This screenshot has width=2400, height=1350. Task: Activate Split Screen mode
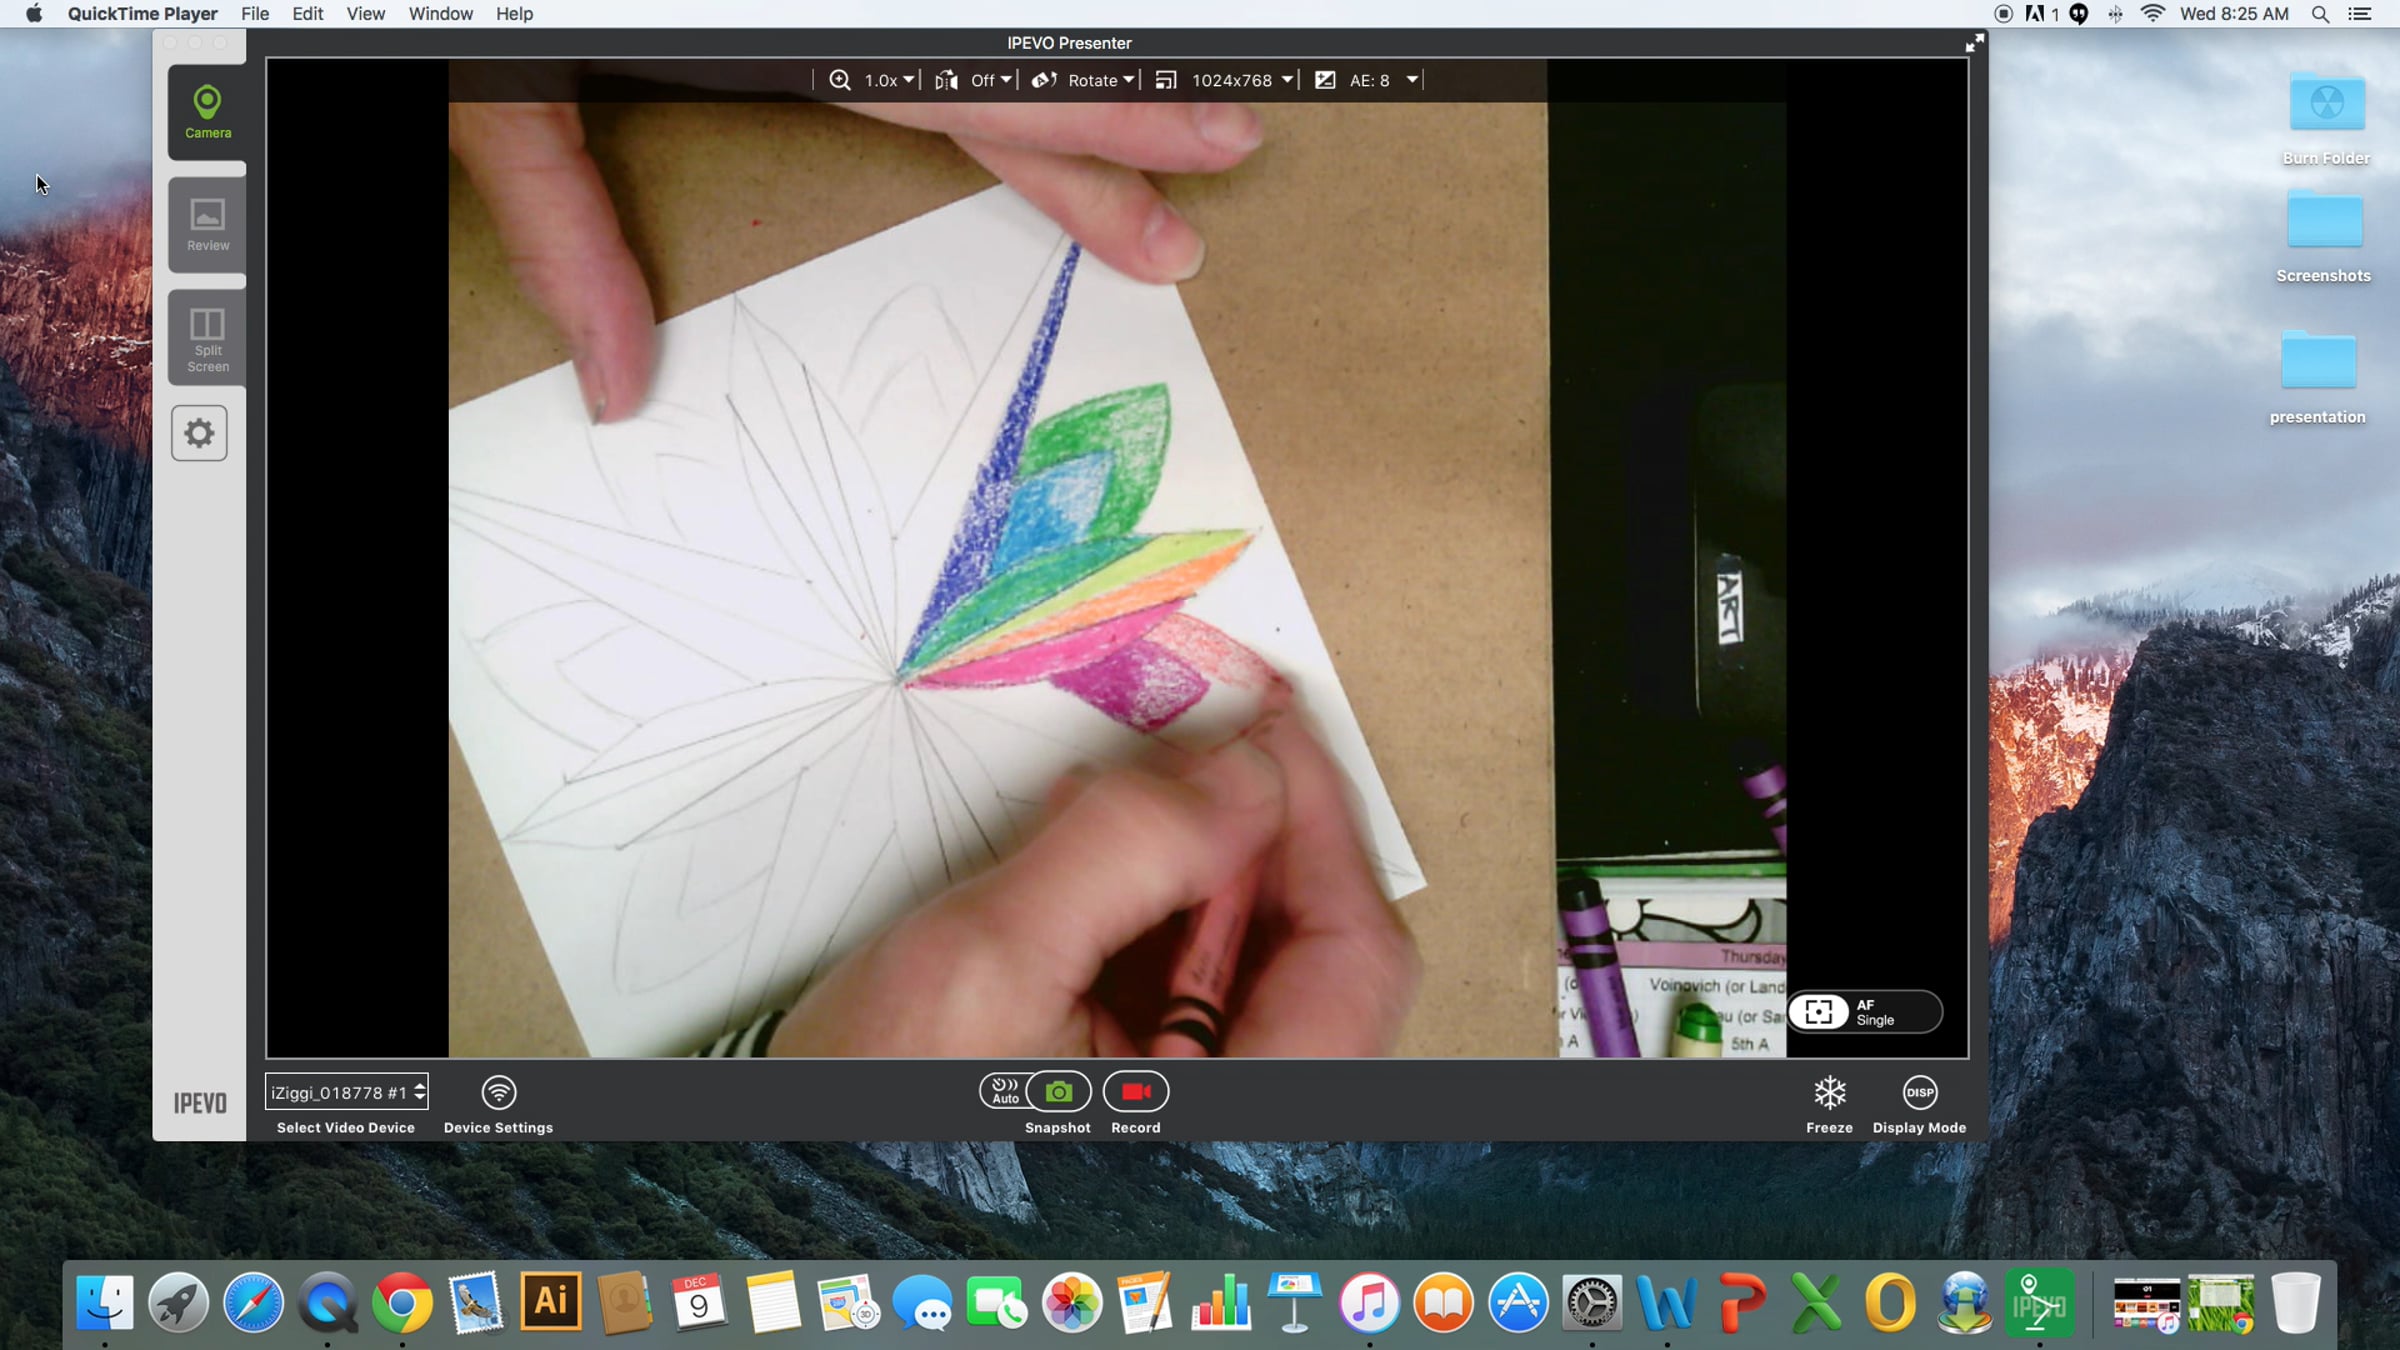coord(207,338)
